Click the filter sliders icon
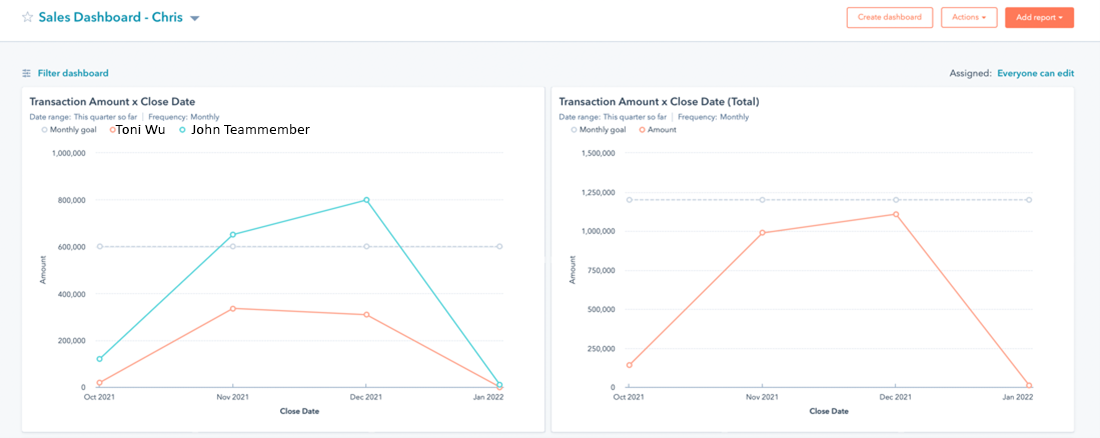The height and width of the screenshot is (438, 1100). click(x=27, y=73)
